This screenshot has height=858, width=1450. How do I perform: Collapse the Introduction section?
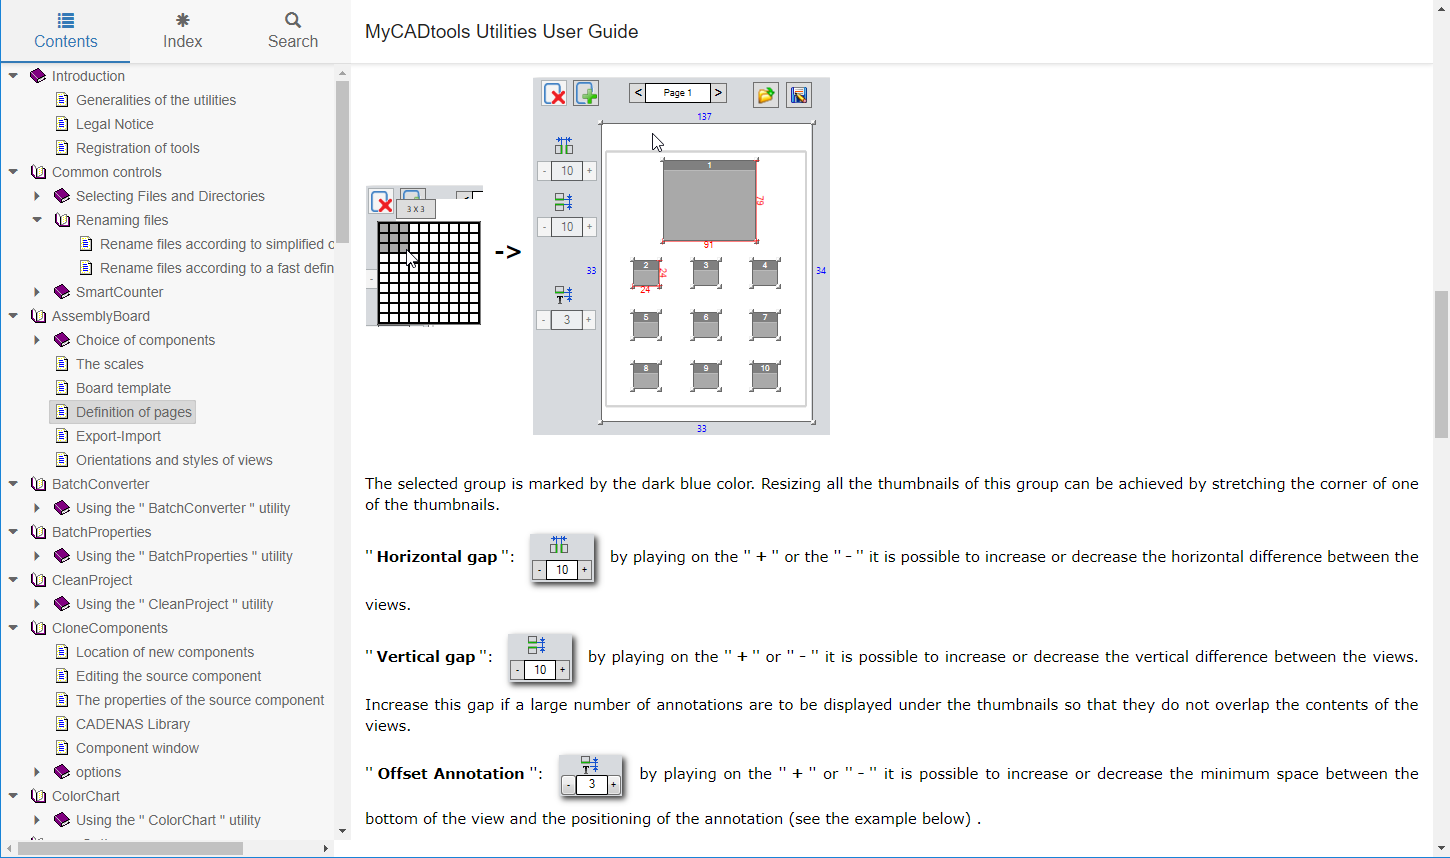tap(13, 76)
